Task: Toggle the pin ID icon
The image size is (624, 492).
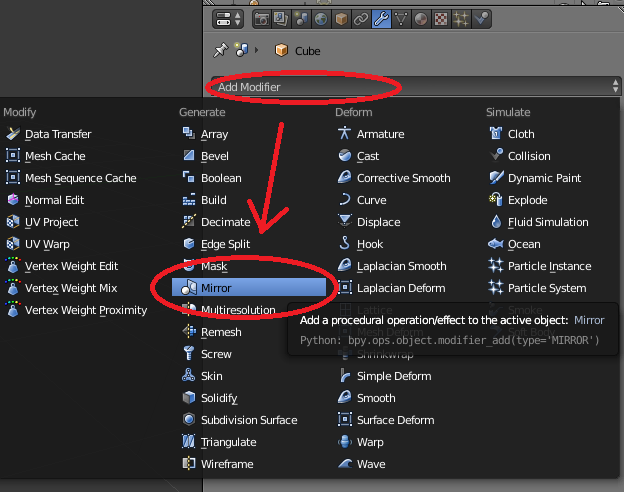Action: click(x=220, y=51)
